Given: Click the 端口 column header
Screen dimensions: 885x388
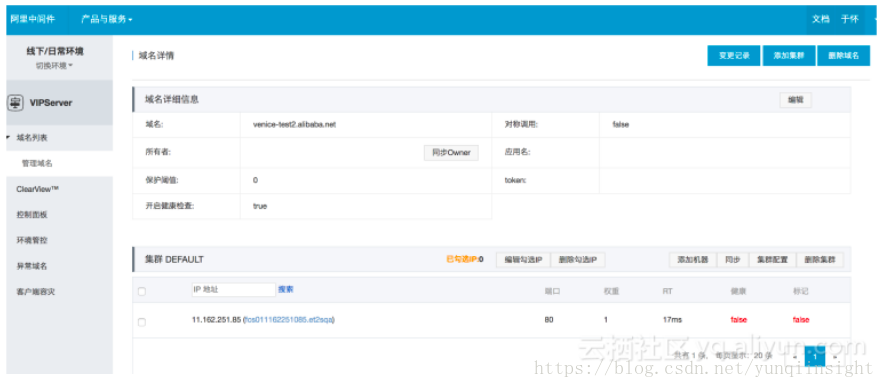Looking at the screenshot, I should (x=552, y=291).
